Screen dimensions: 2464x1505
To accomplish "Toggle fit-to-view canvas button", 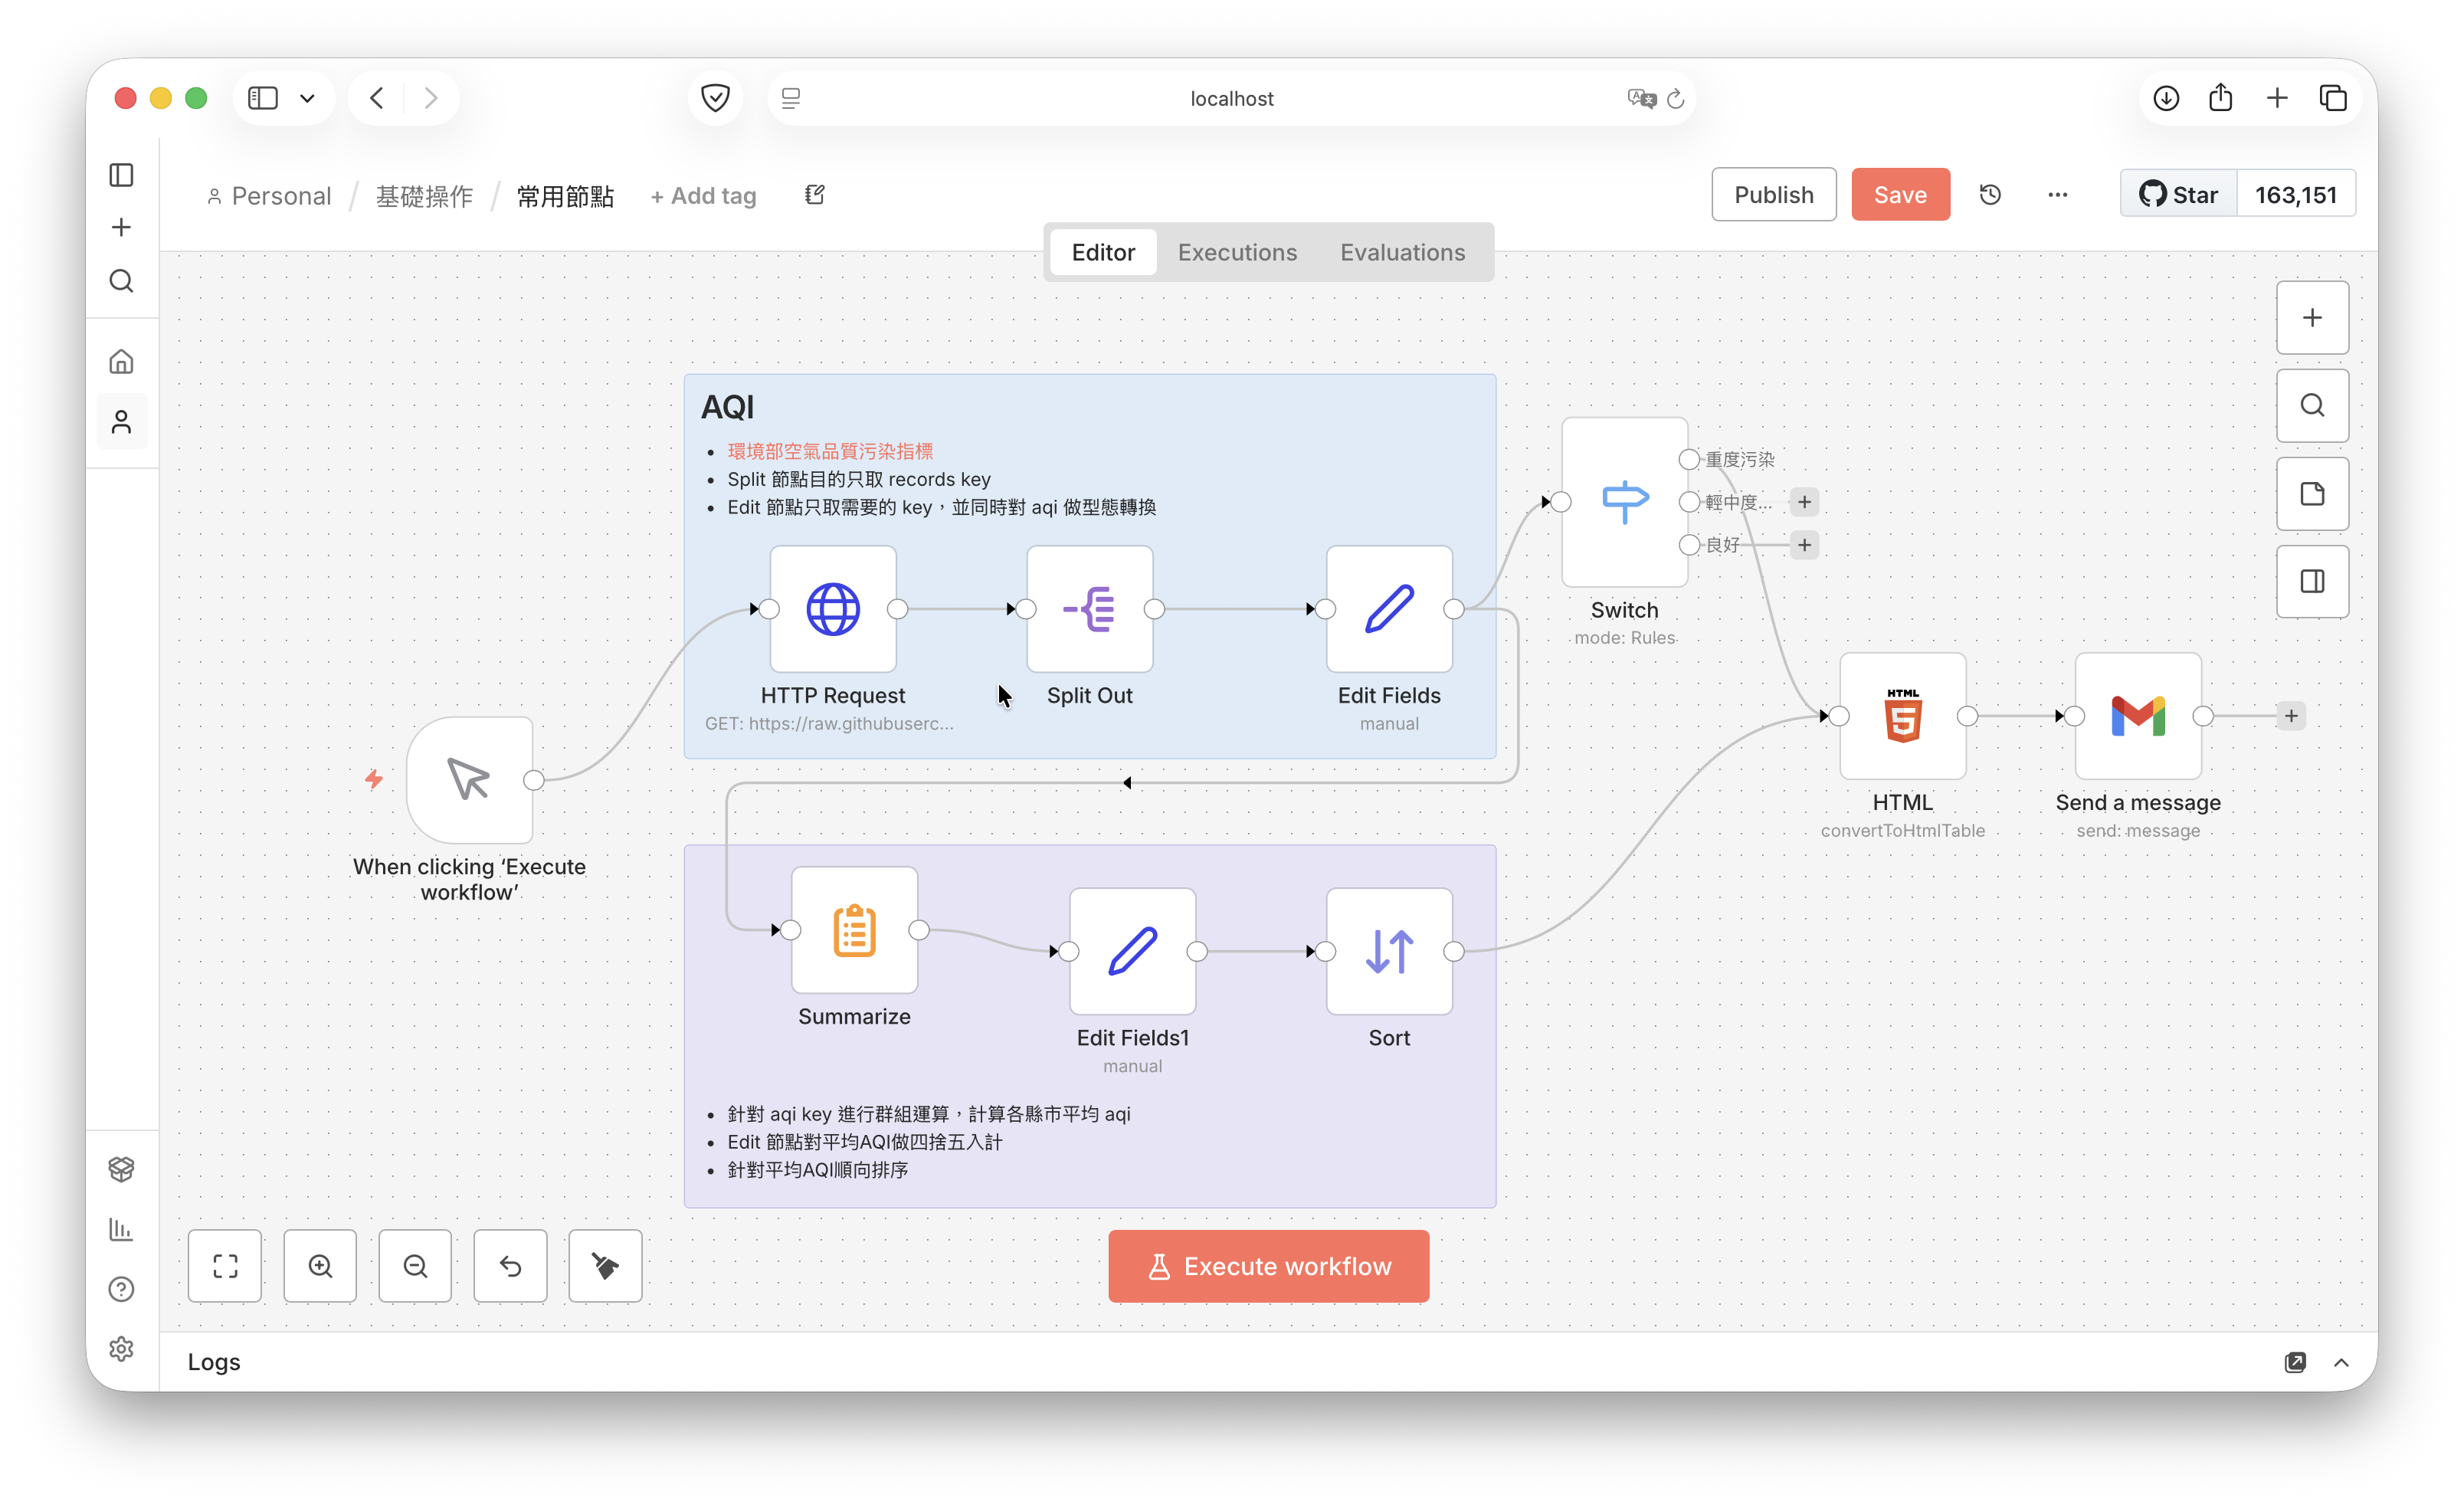I will (225, 1266).
